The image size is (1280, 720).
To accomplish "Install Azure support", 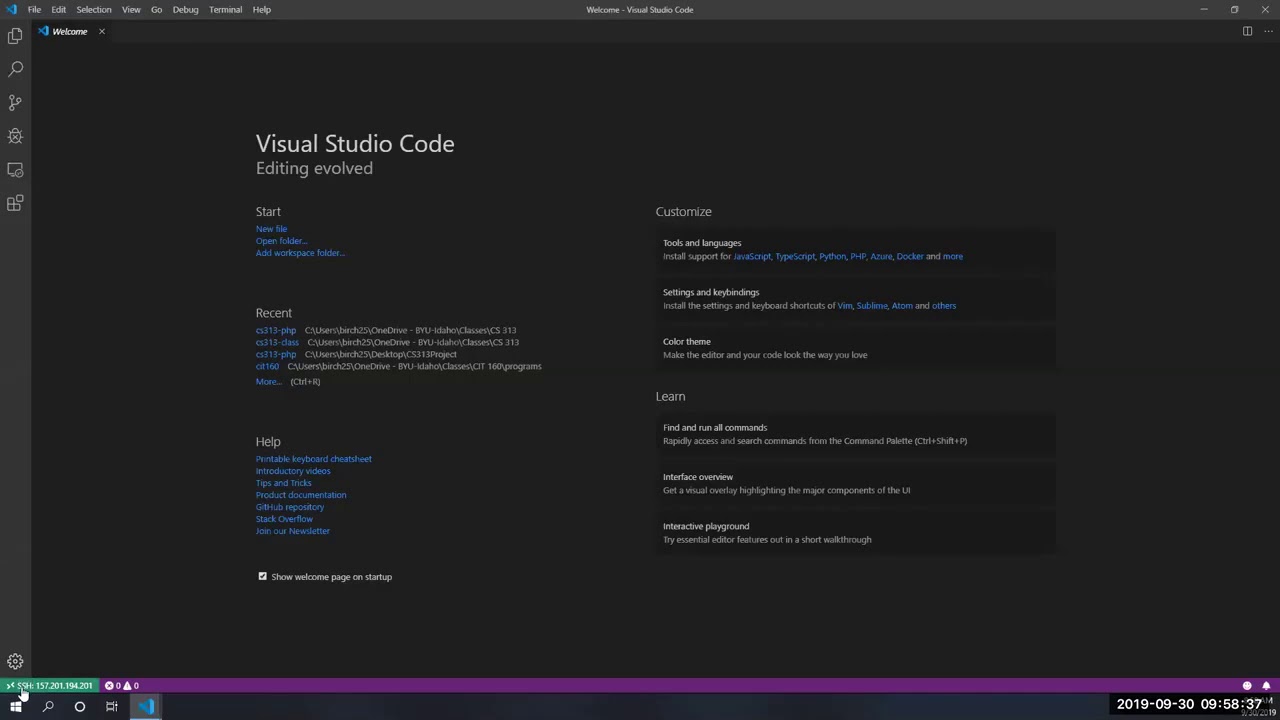I will [x=881, y=256].
